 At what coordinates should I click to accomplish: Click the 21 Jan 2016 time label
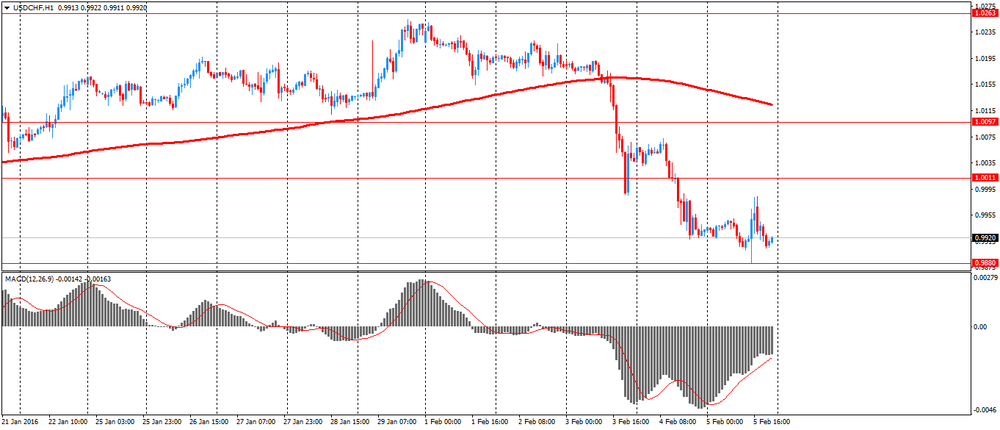pos(20,422)
